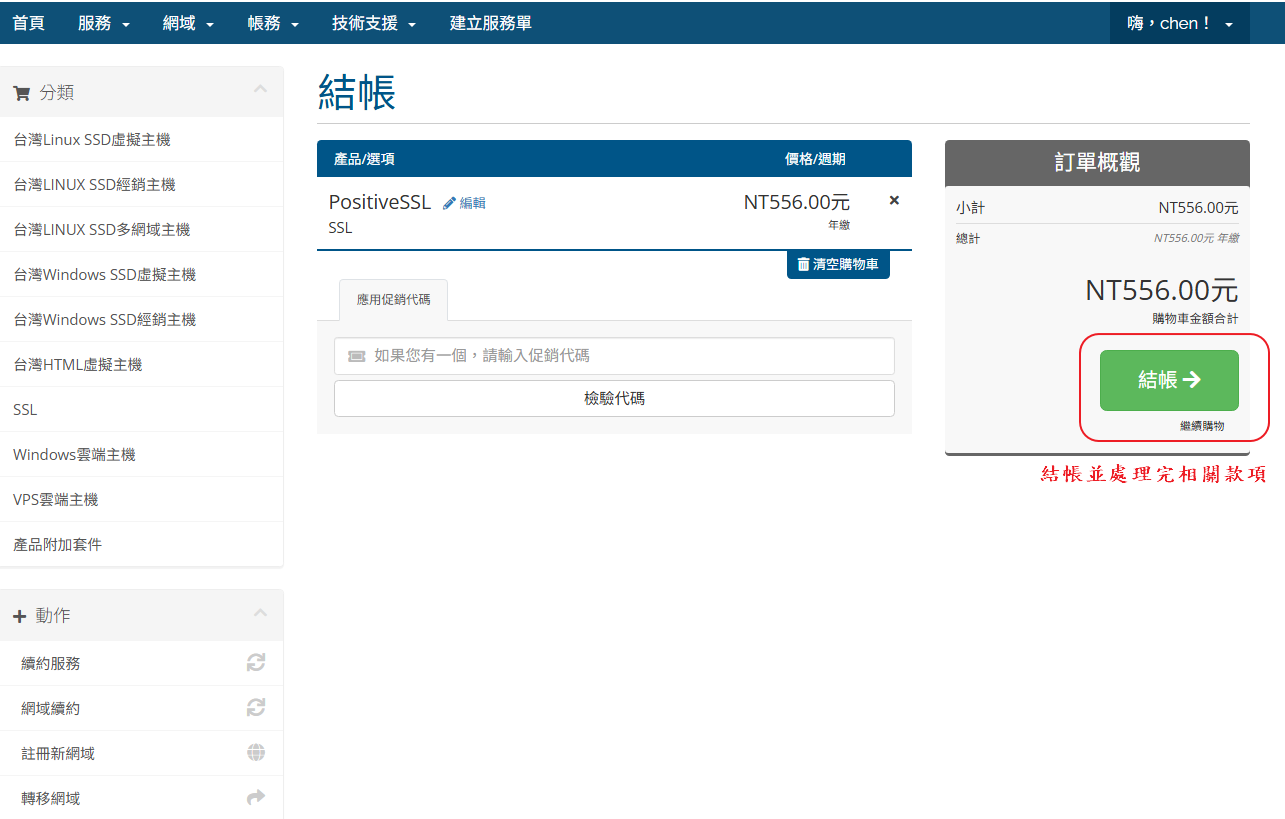
Task: Click the share arrow icon next to 轉移網域
Action: point(256,797)
